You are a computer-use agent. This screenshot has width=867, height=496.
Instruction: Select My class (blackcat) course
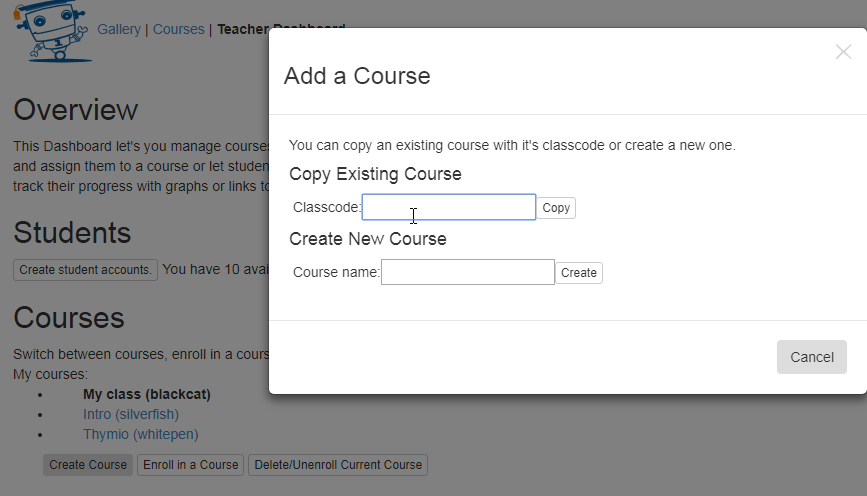coord(146,394)
